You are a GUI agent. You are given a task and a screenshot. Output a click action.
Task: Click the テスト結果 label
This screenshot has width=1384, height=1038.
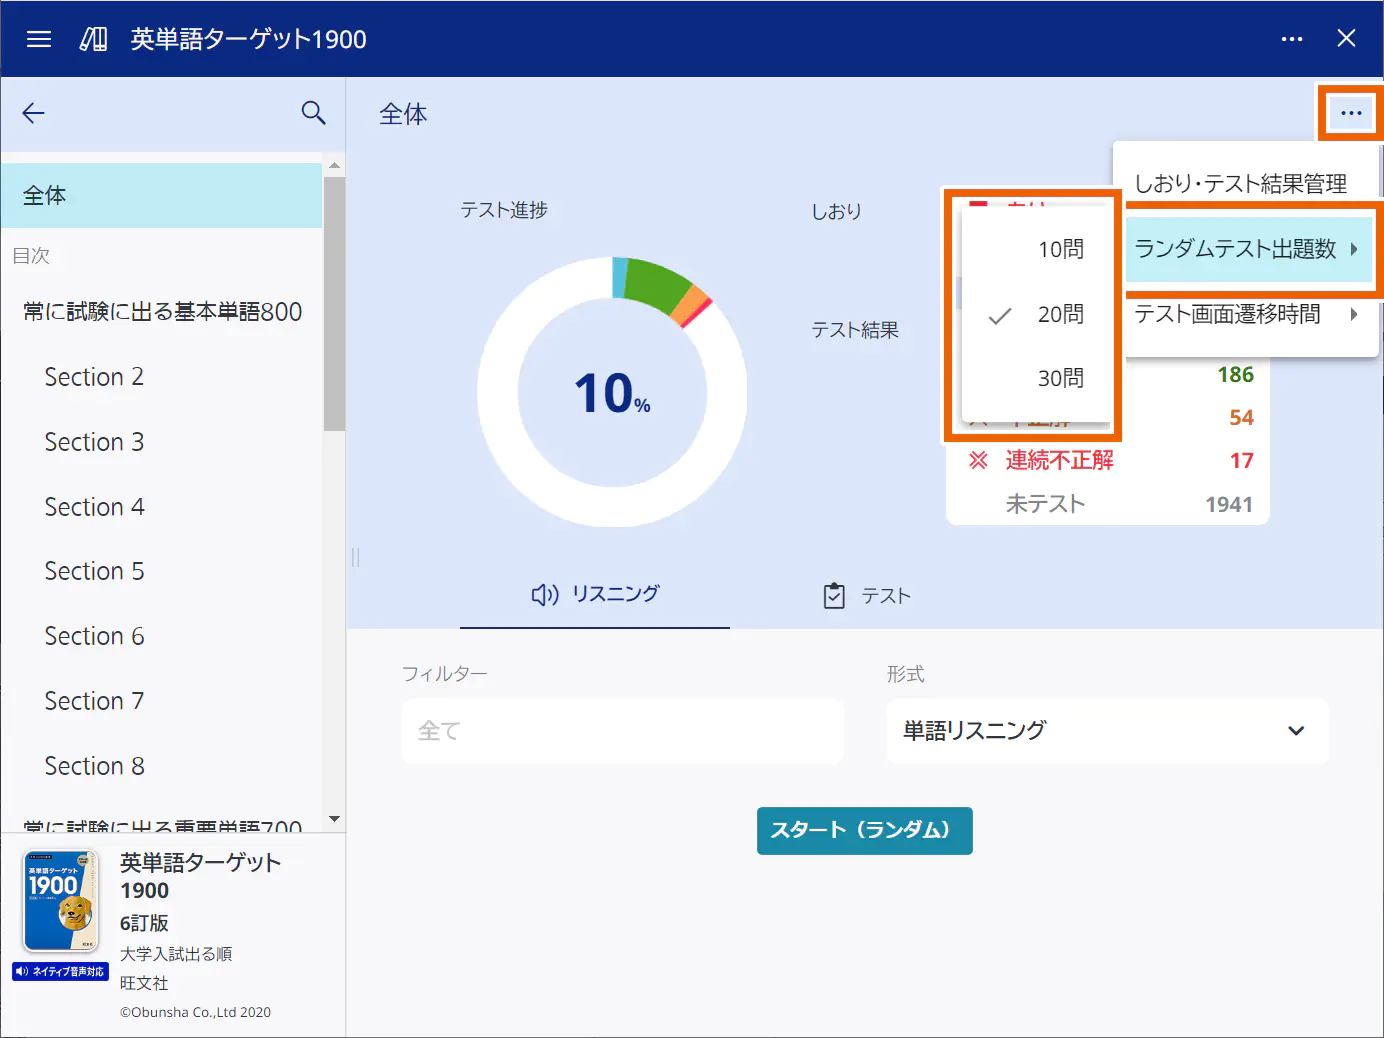coord(855,330)
